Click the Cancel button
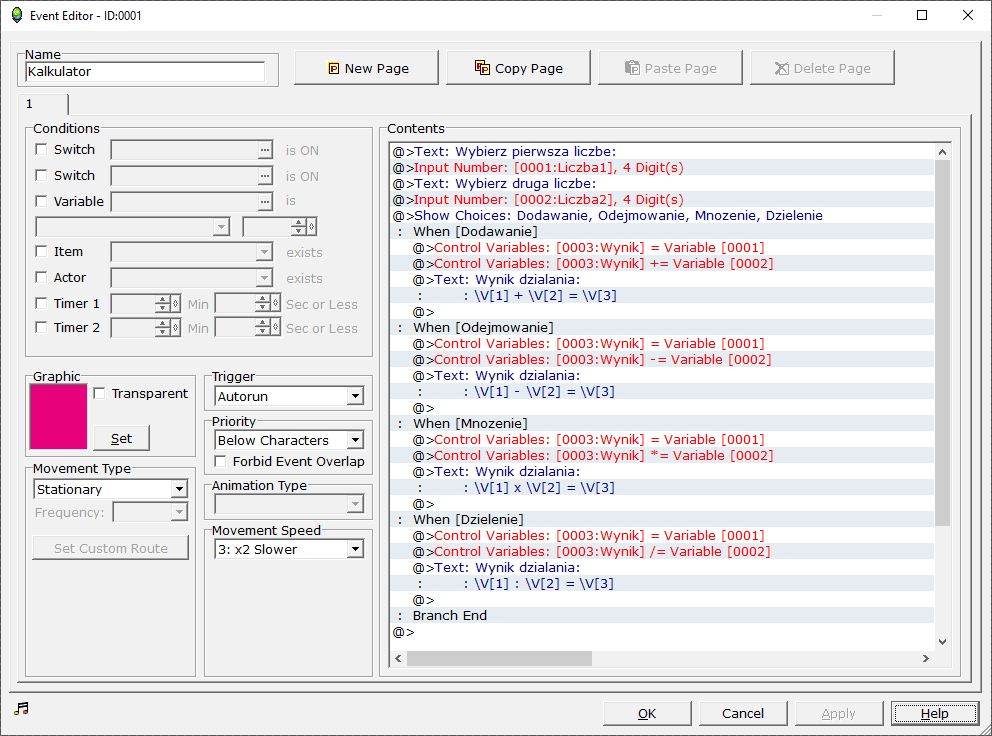This screenshot has width=992, height=736. pos(743,713)
